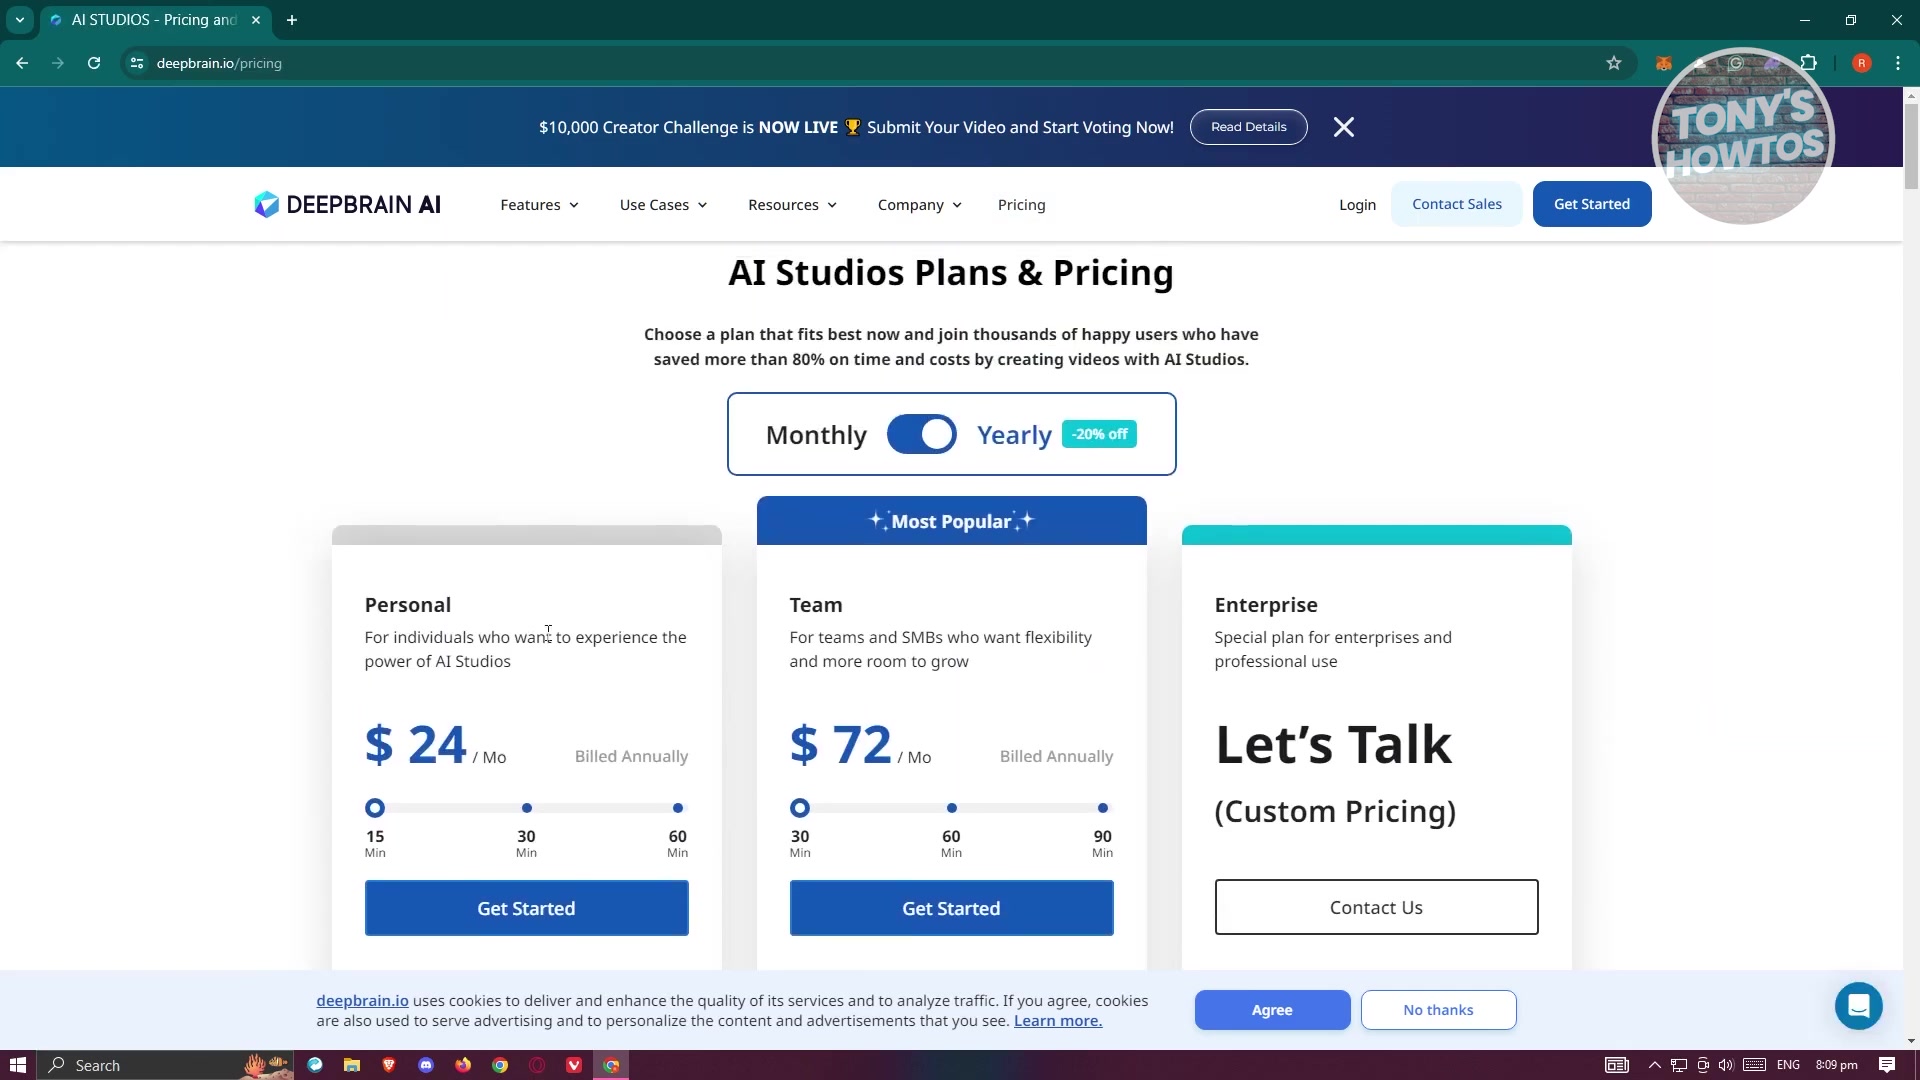Open the Chrome profile avatar

click(1861, 63)
